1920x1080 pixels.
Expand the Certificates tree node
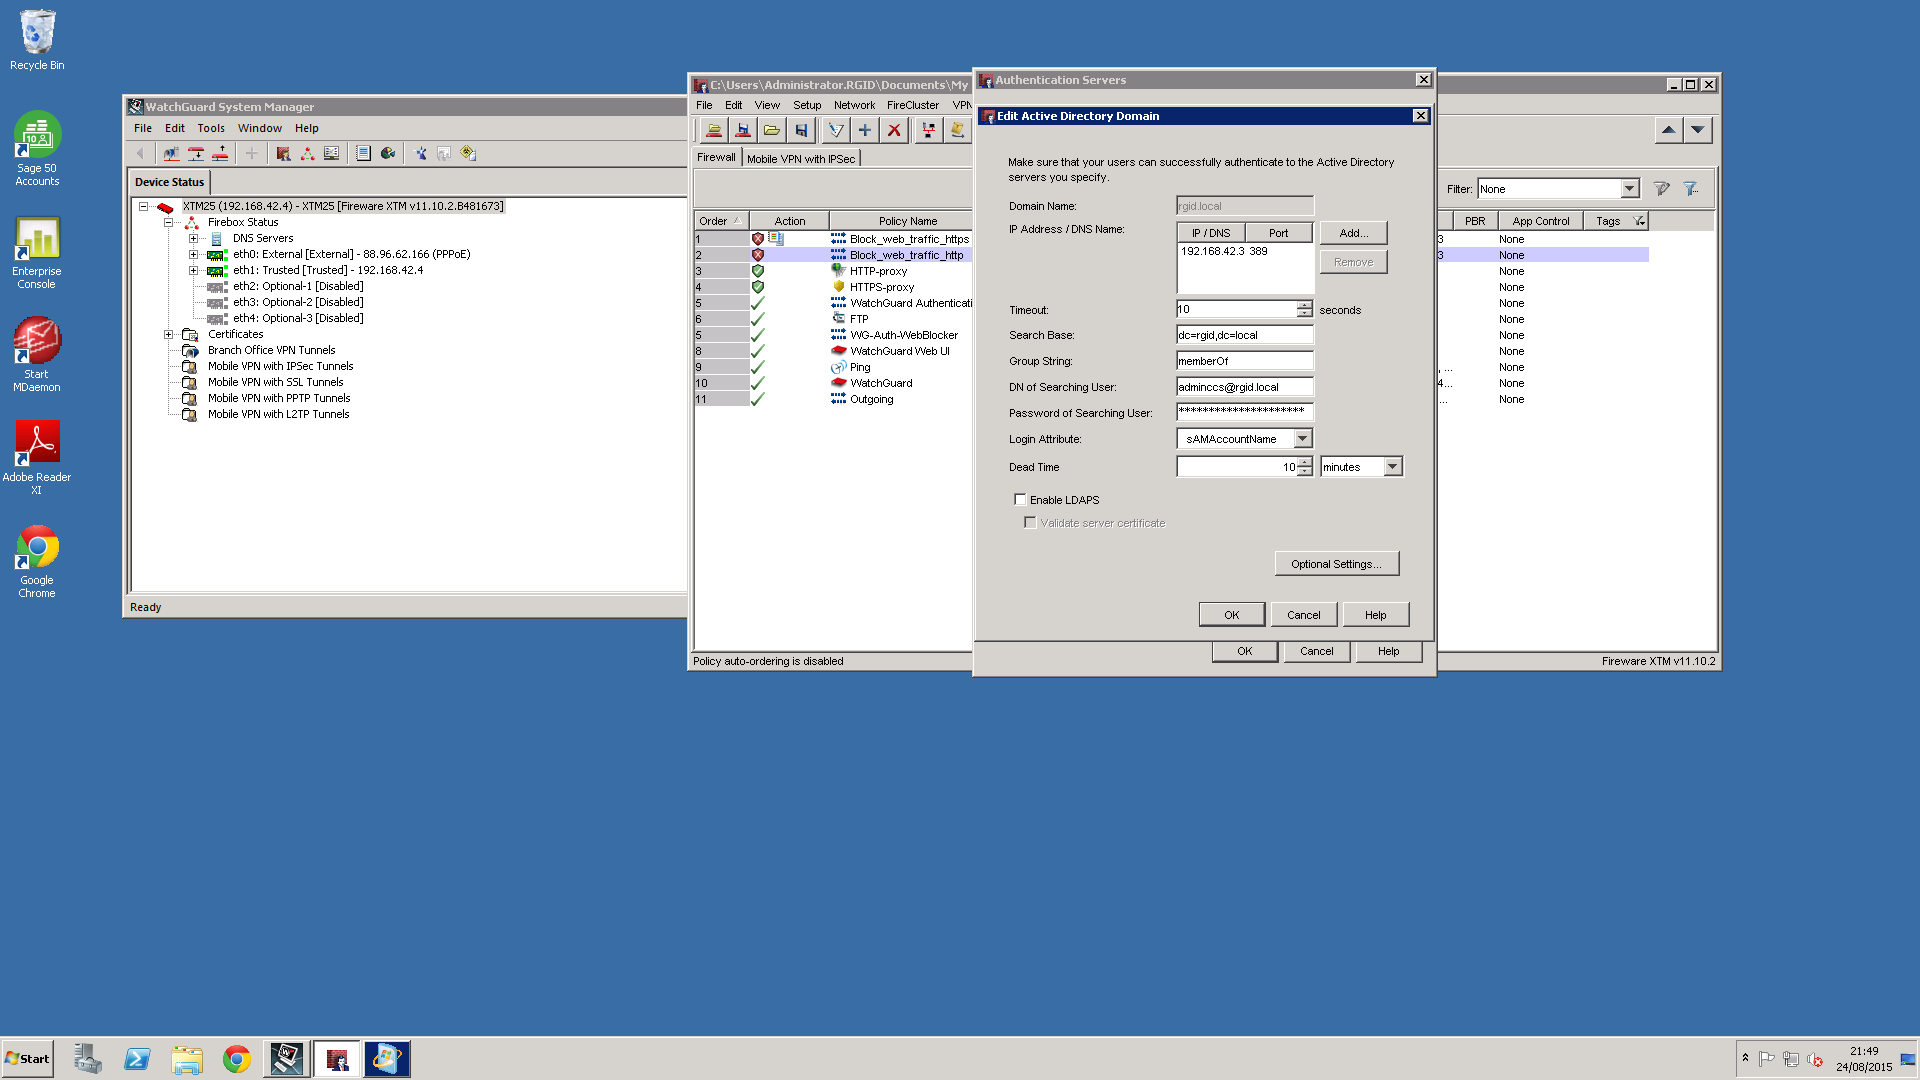pyautogui.click(x=168, y=334)
